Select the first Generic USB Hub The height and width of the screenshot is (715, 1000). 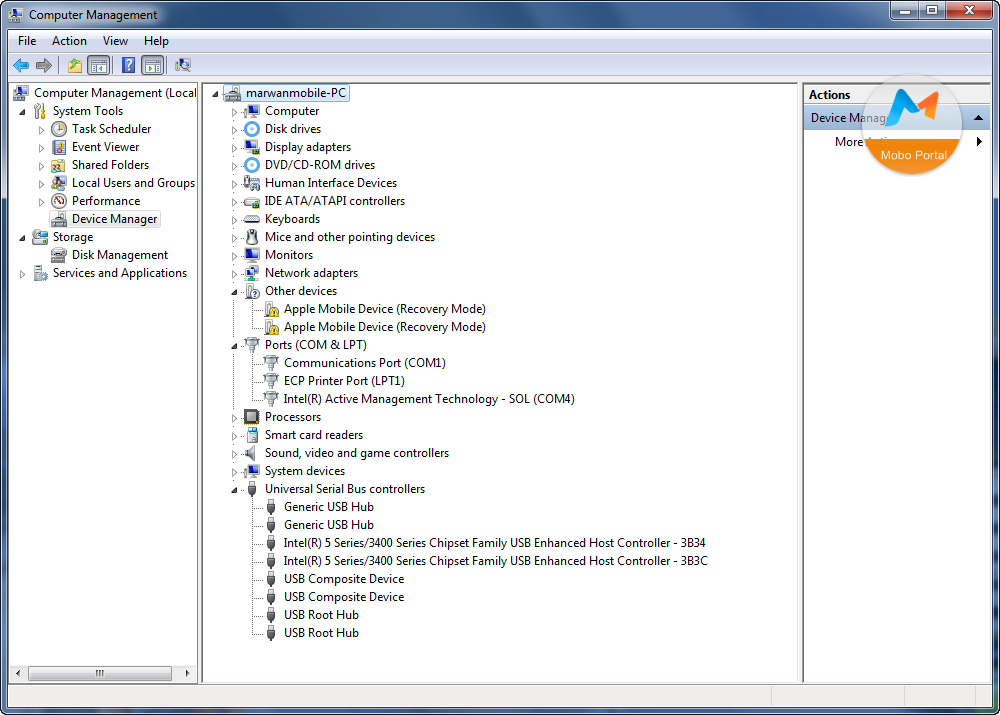(x=328, y=507)
